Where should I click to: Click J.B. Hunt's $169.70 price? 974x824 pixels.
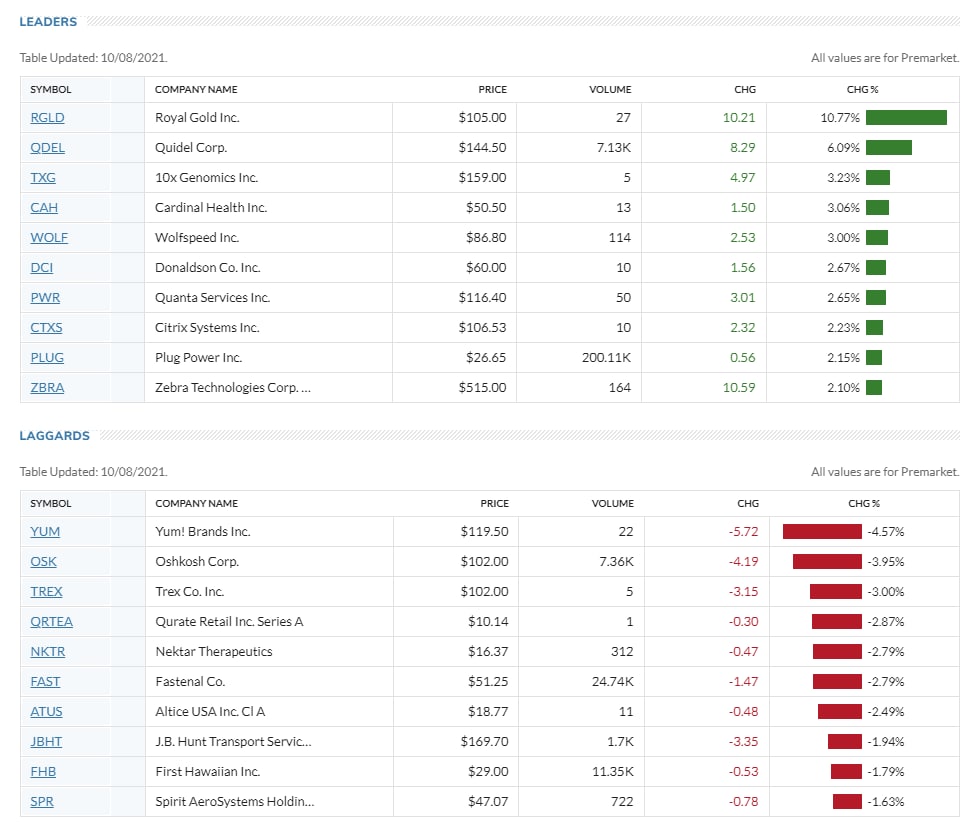[484, 741]
